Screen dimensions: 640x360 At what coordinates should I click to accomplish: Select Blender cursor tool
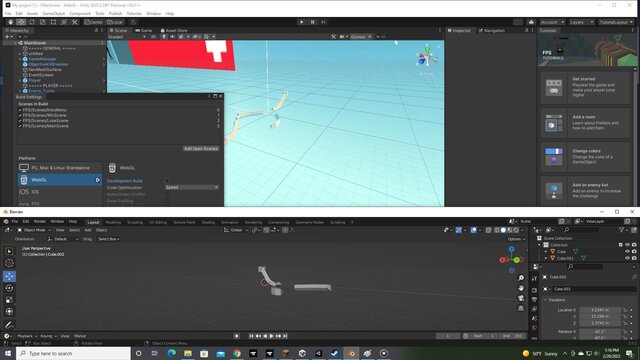pos(9,263)
